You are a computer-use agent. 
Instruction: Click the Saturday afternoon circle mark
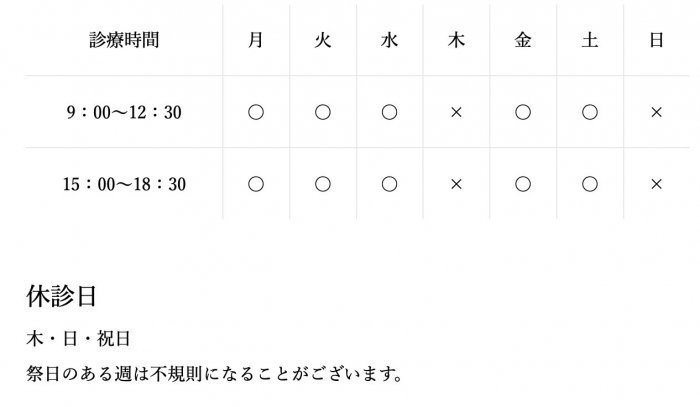[590, 184]
